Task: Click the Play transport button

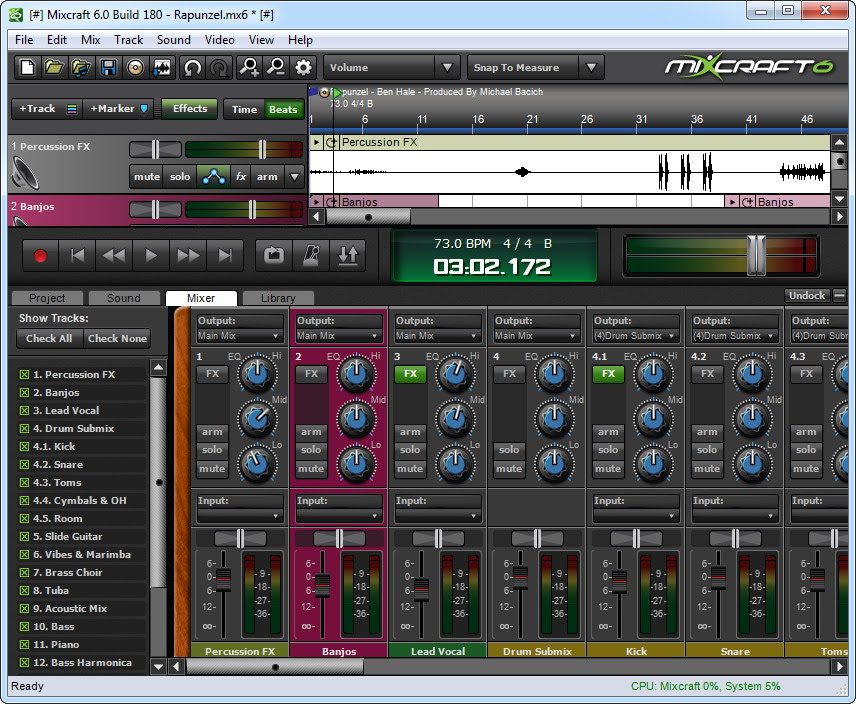Action: coord(151,255)
